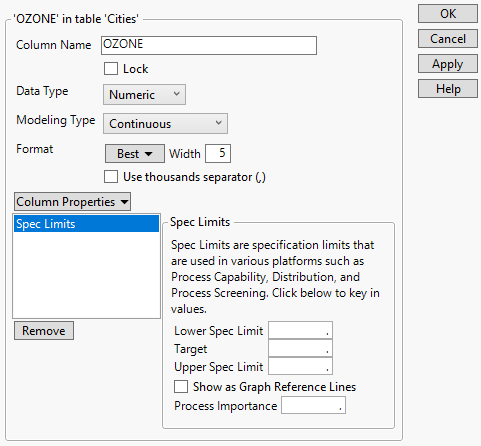Apply the column changes
481x446 pixels.
[x=448, y=64]
